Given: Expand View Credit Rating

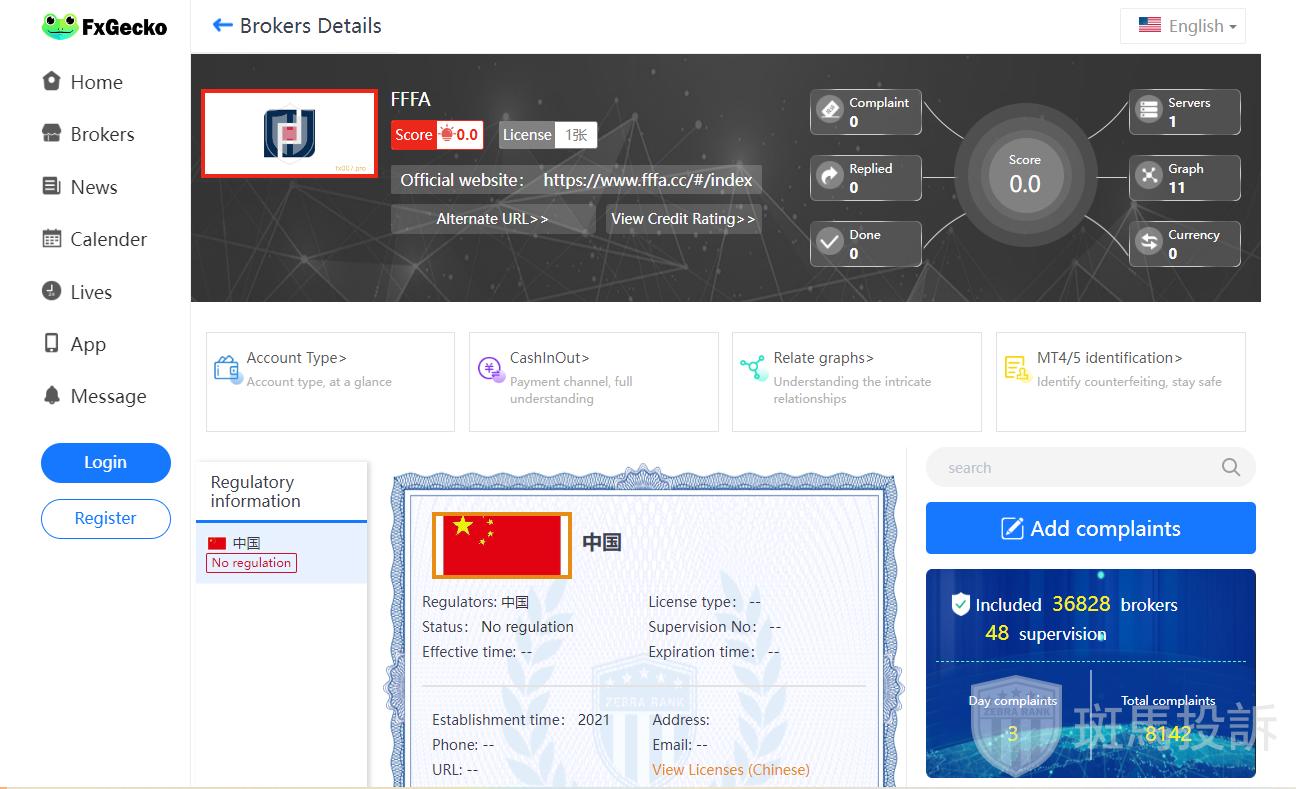Looking at the screenshot, I should (683, 219).
